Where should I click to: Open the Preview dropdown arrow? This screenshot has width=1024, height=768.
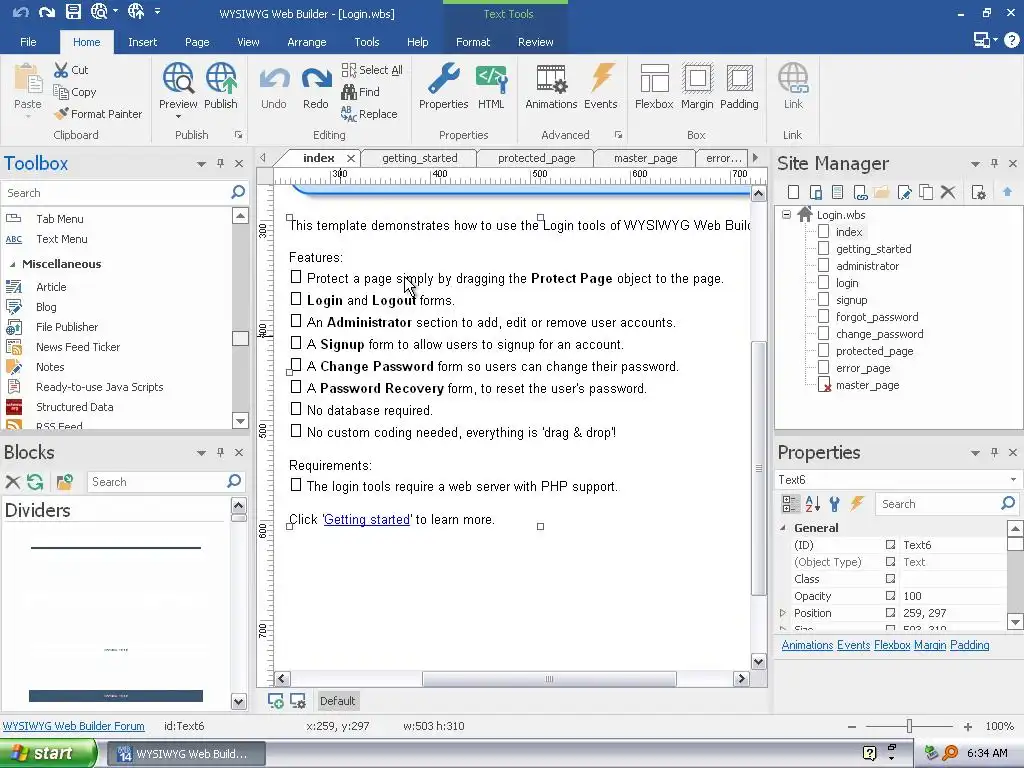tap(178, 117)
